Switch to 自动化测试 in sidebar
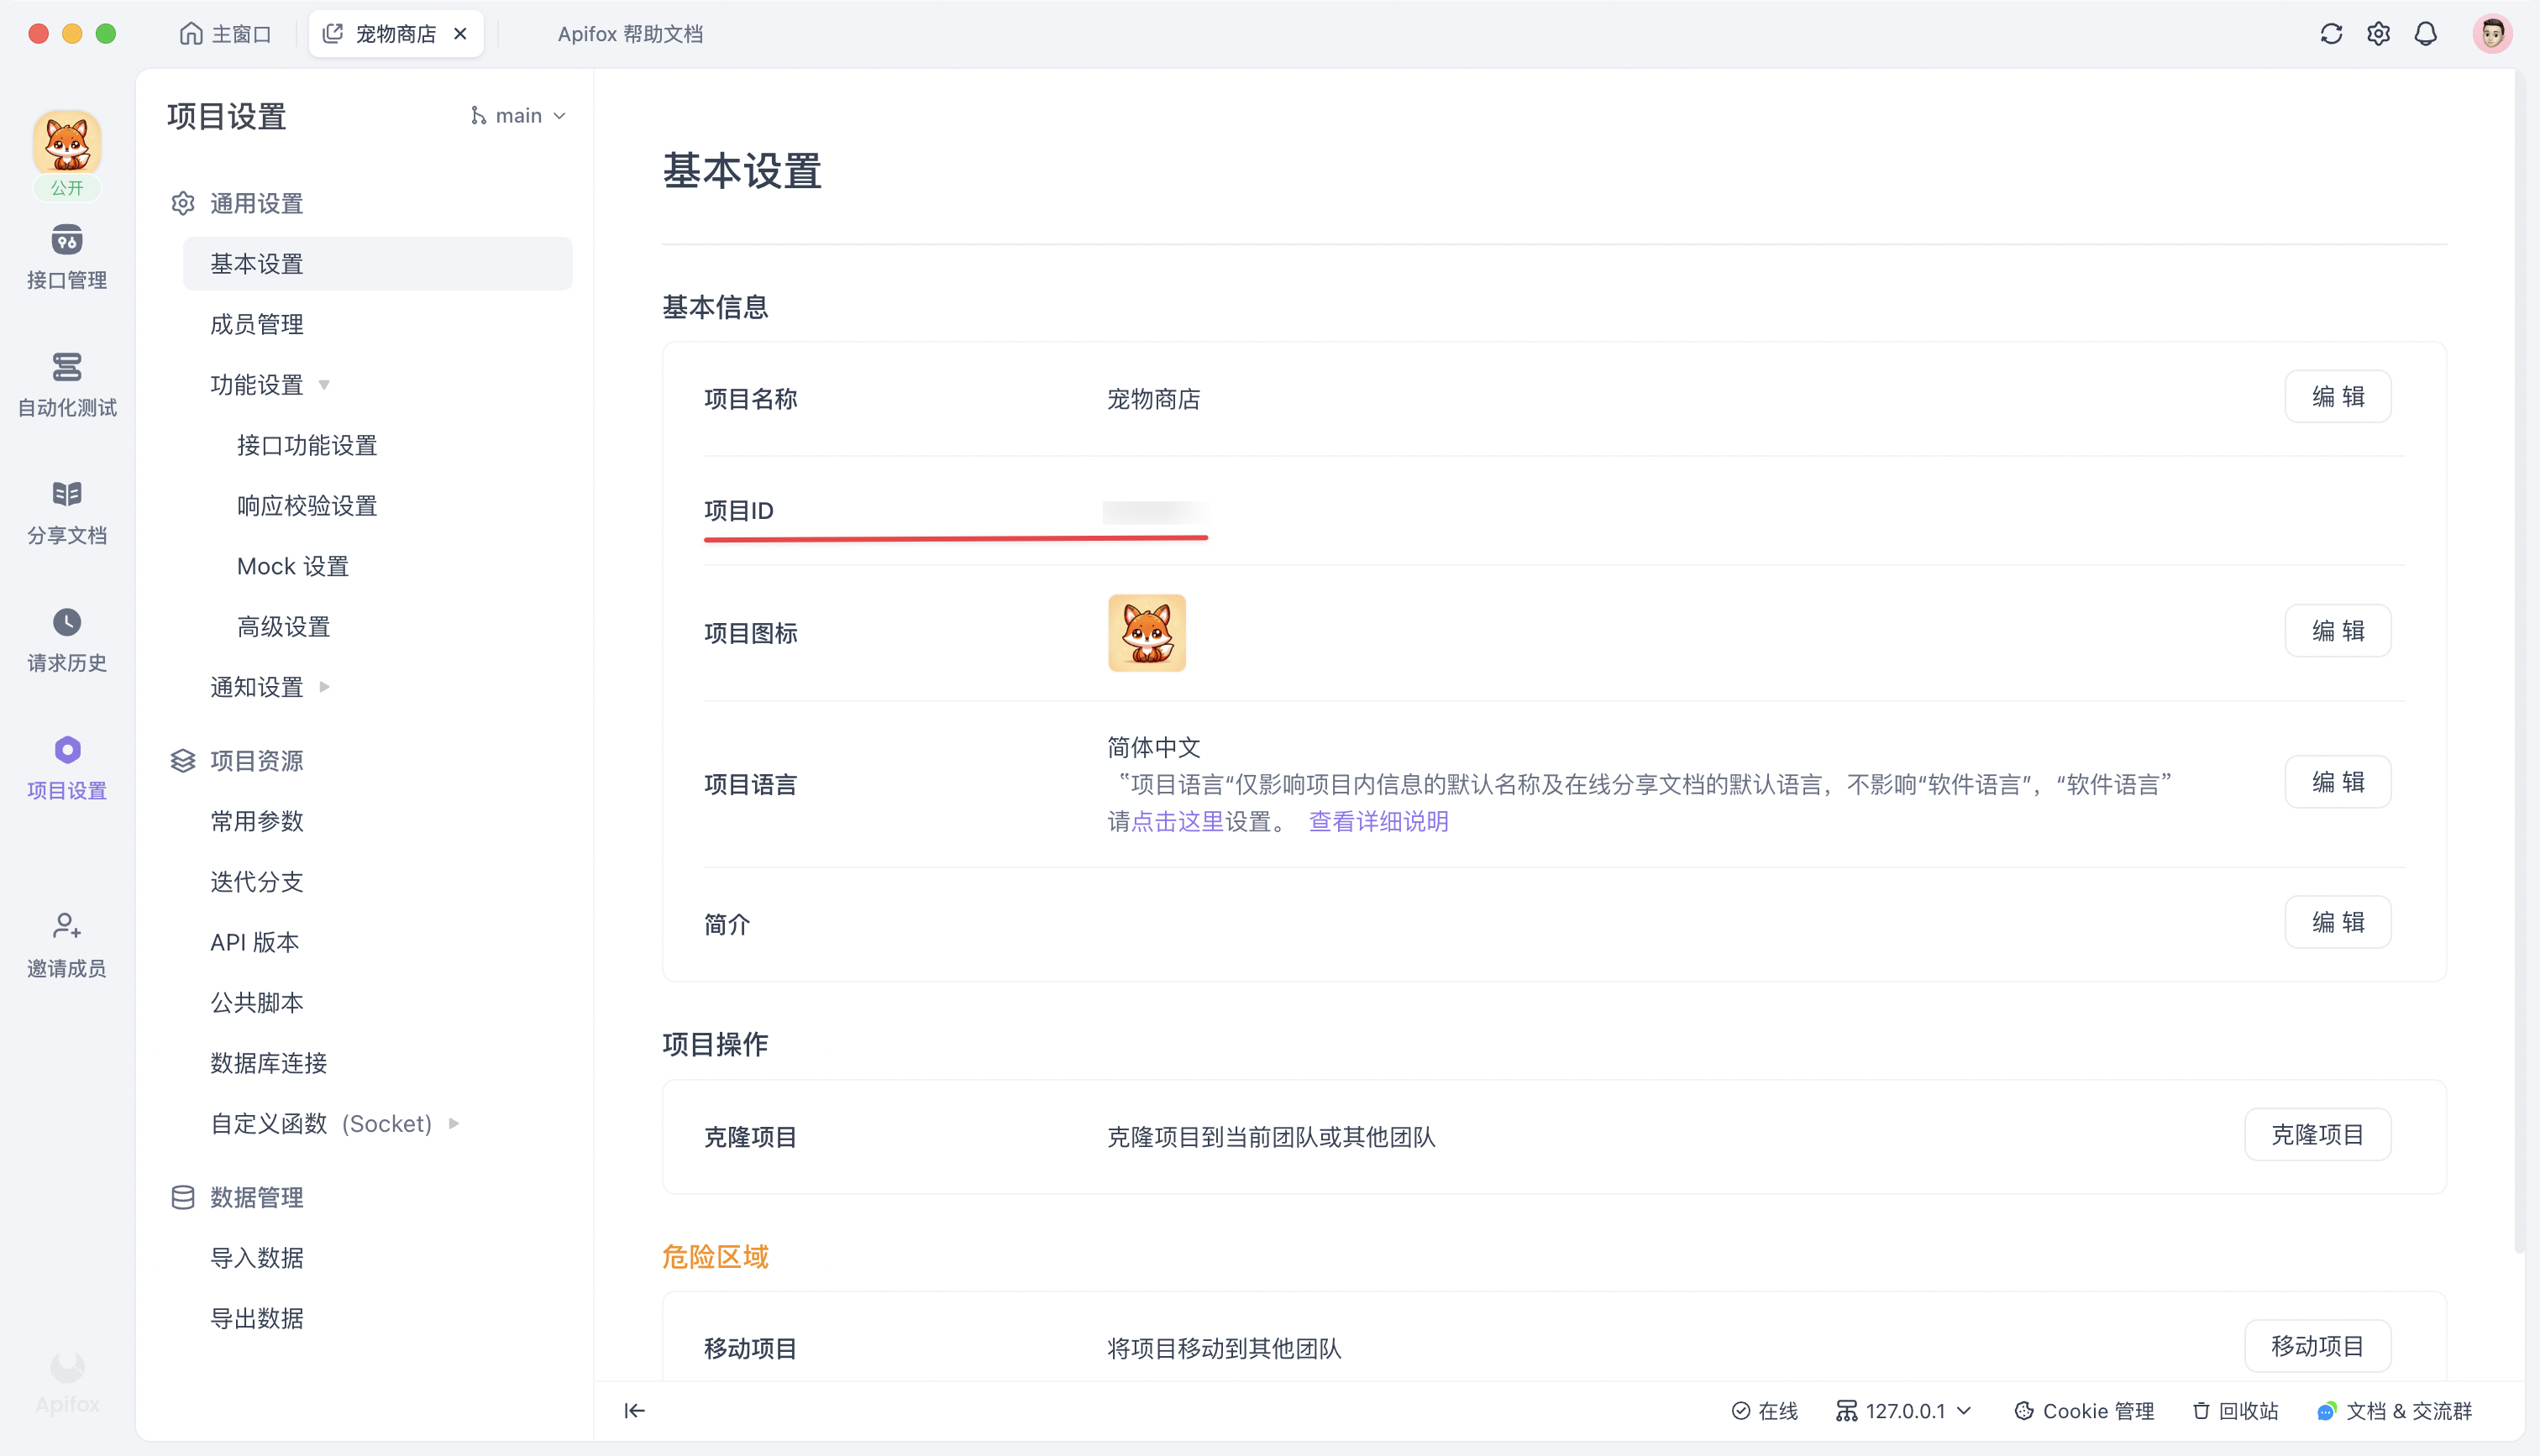 click(66, 383)
